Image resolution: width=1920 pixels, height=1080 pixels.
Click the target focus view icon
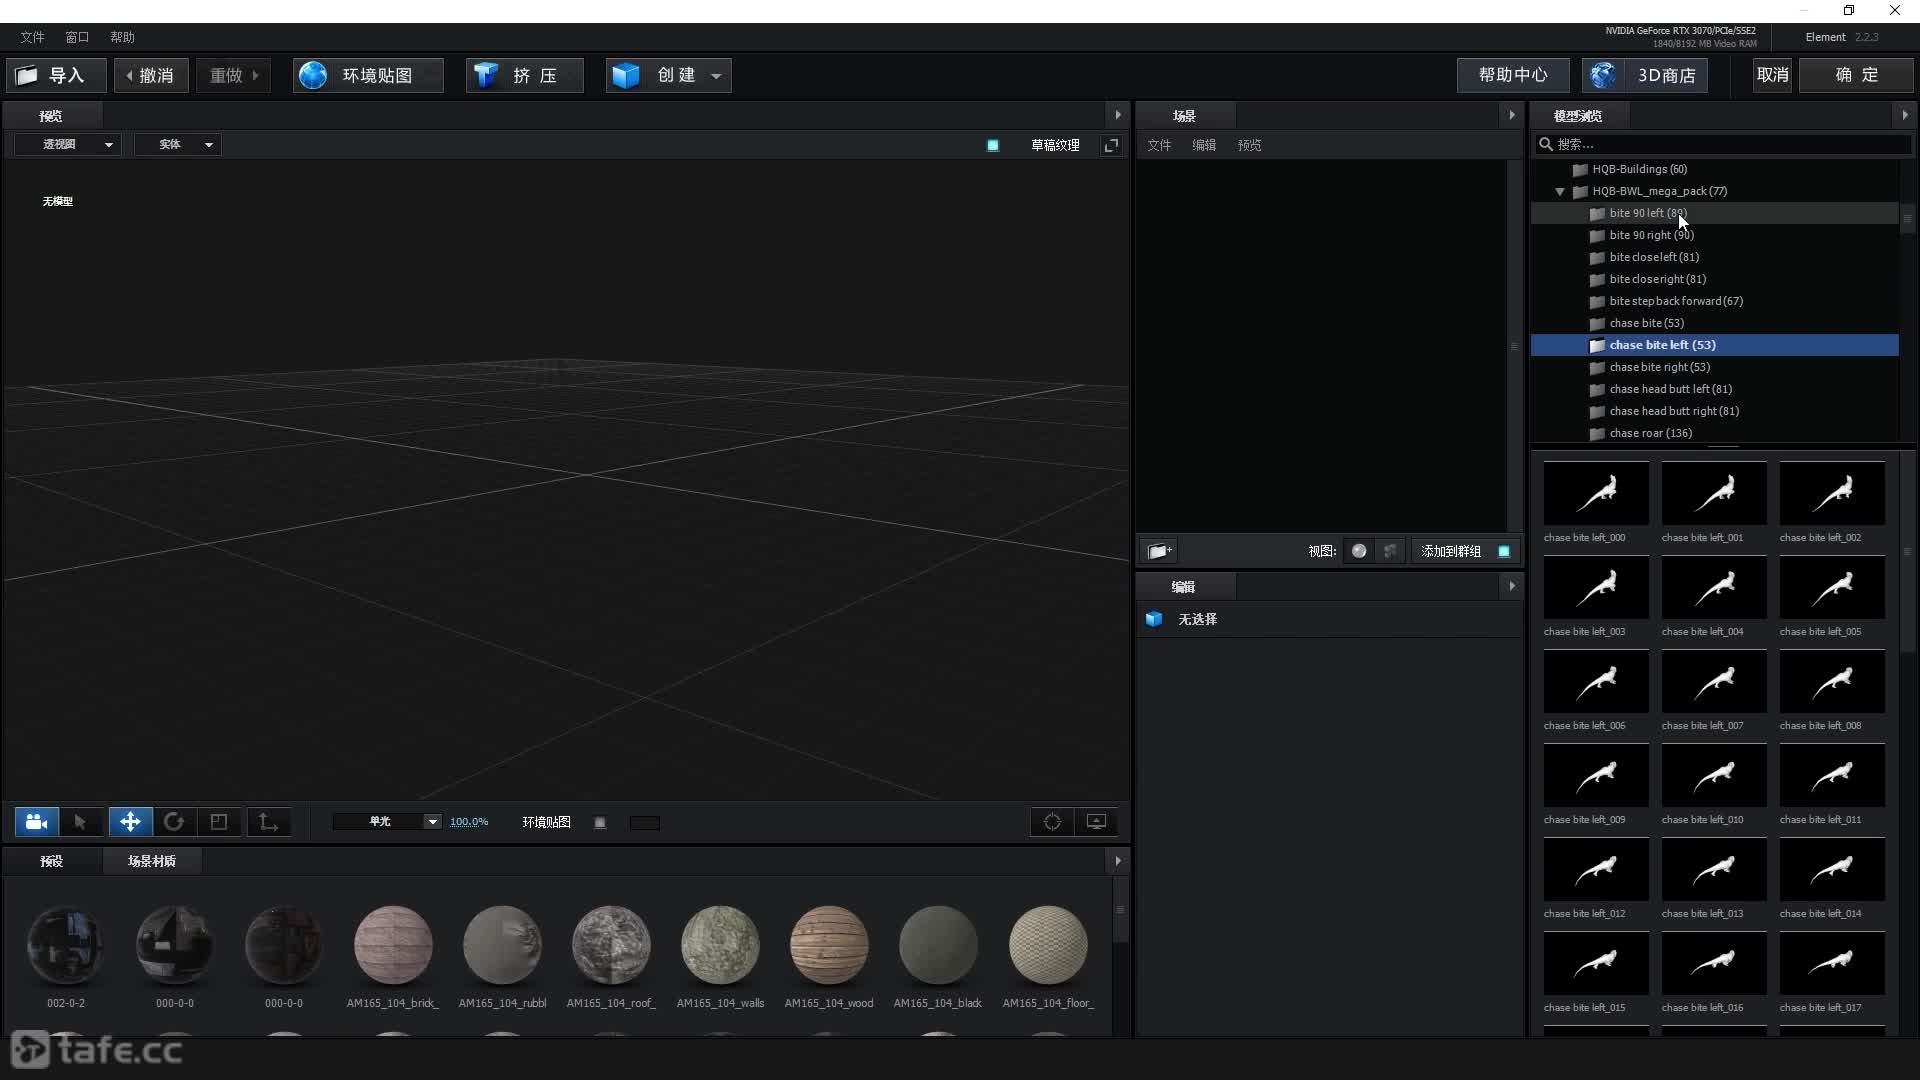1052,822
